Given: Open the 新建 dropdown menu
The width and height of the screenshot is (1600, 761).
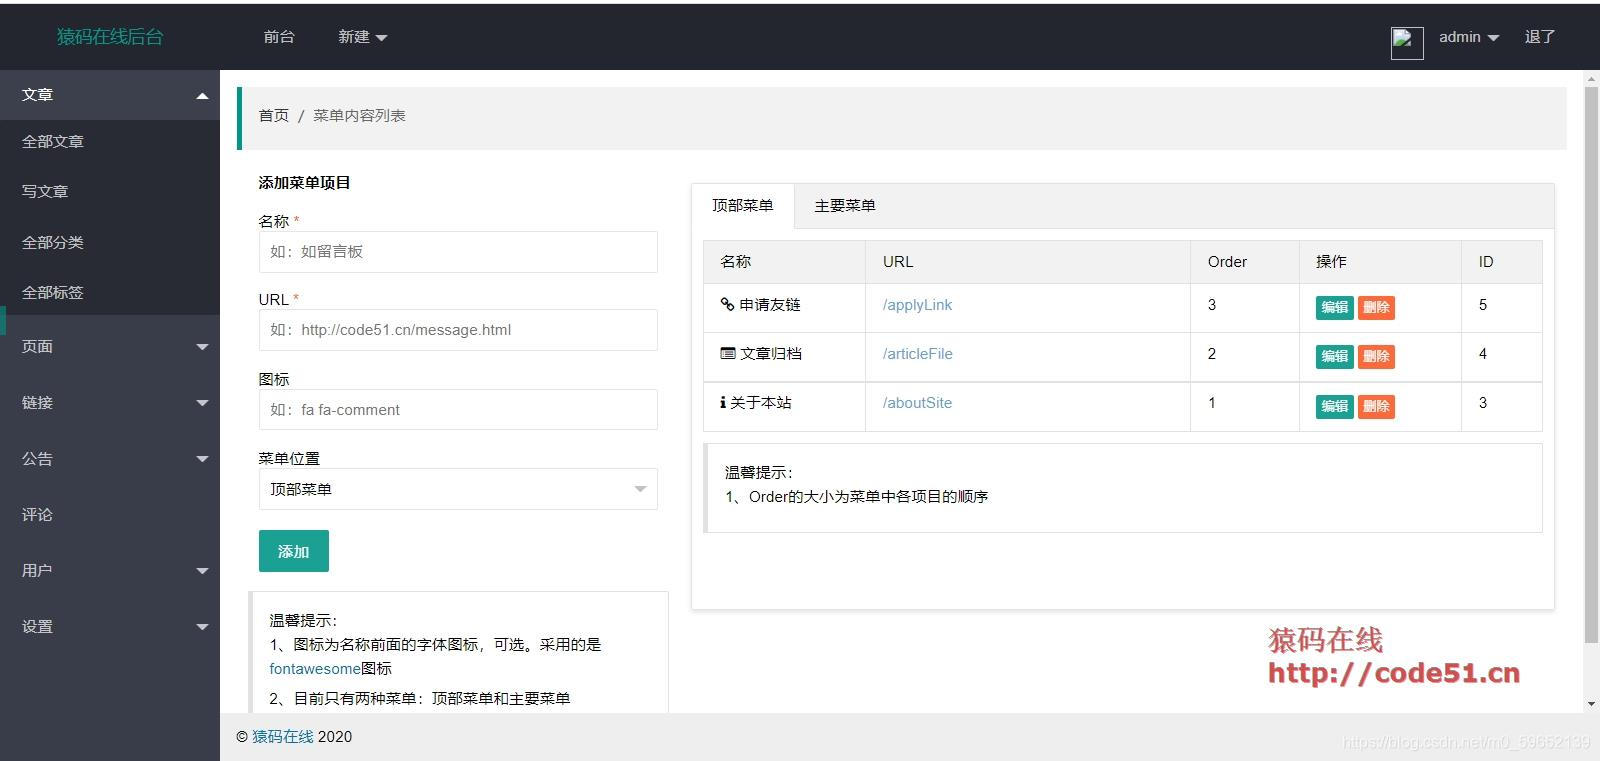Looking at the screenshot, I should (x=362, y=37).
